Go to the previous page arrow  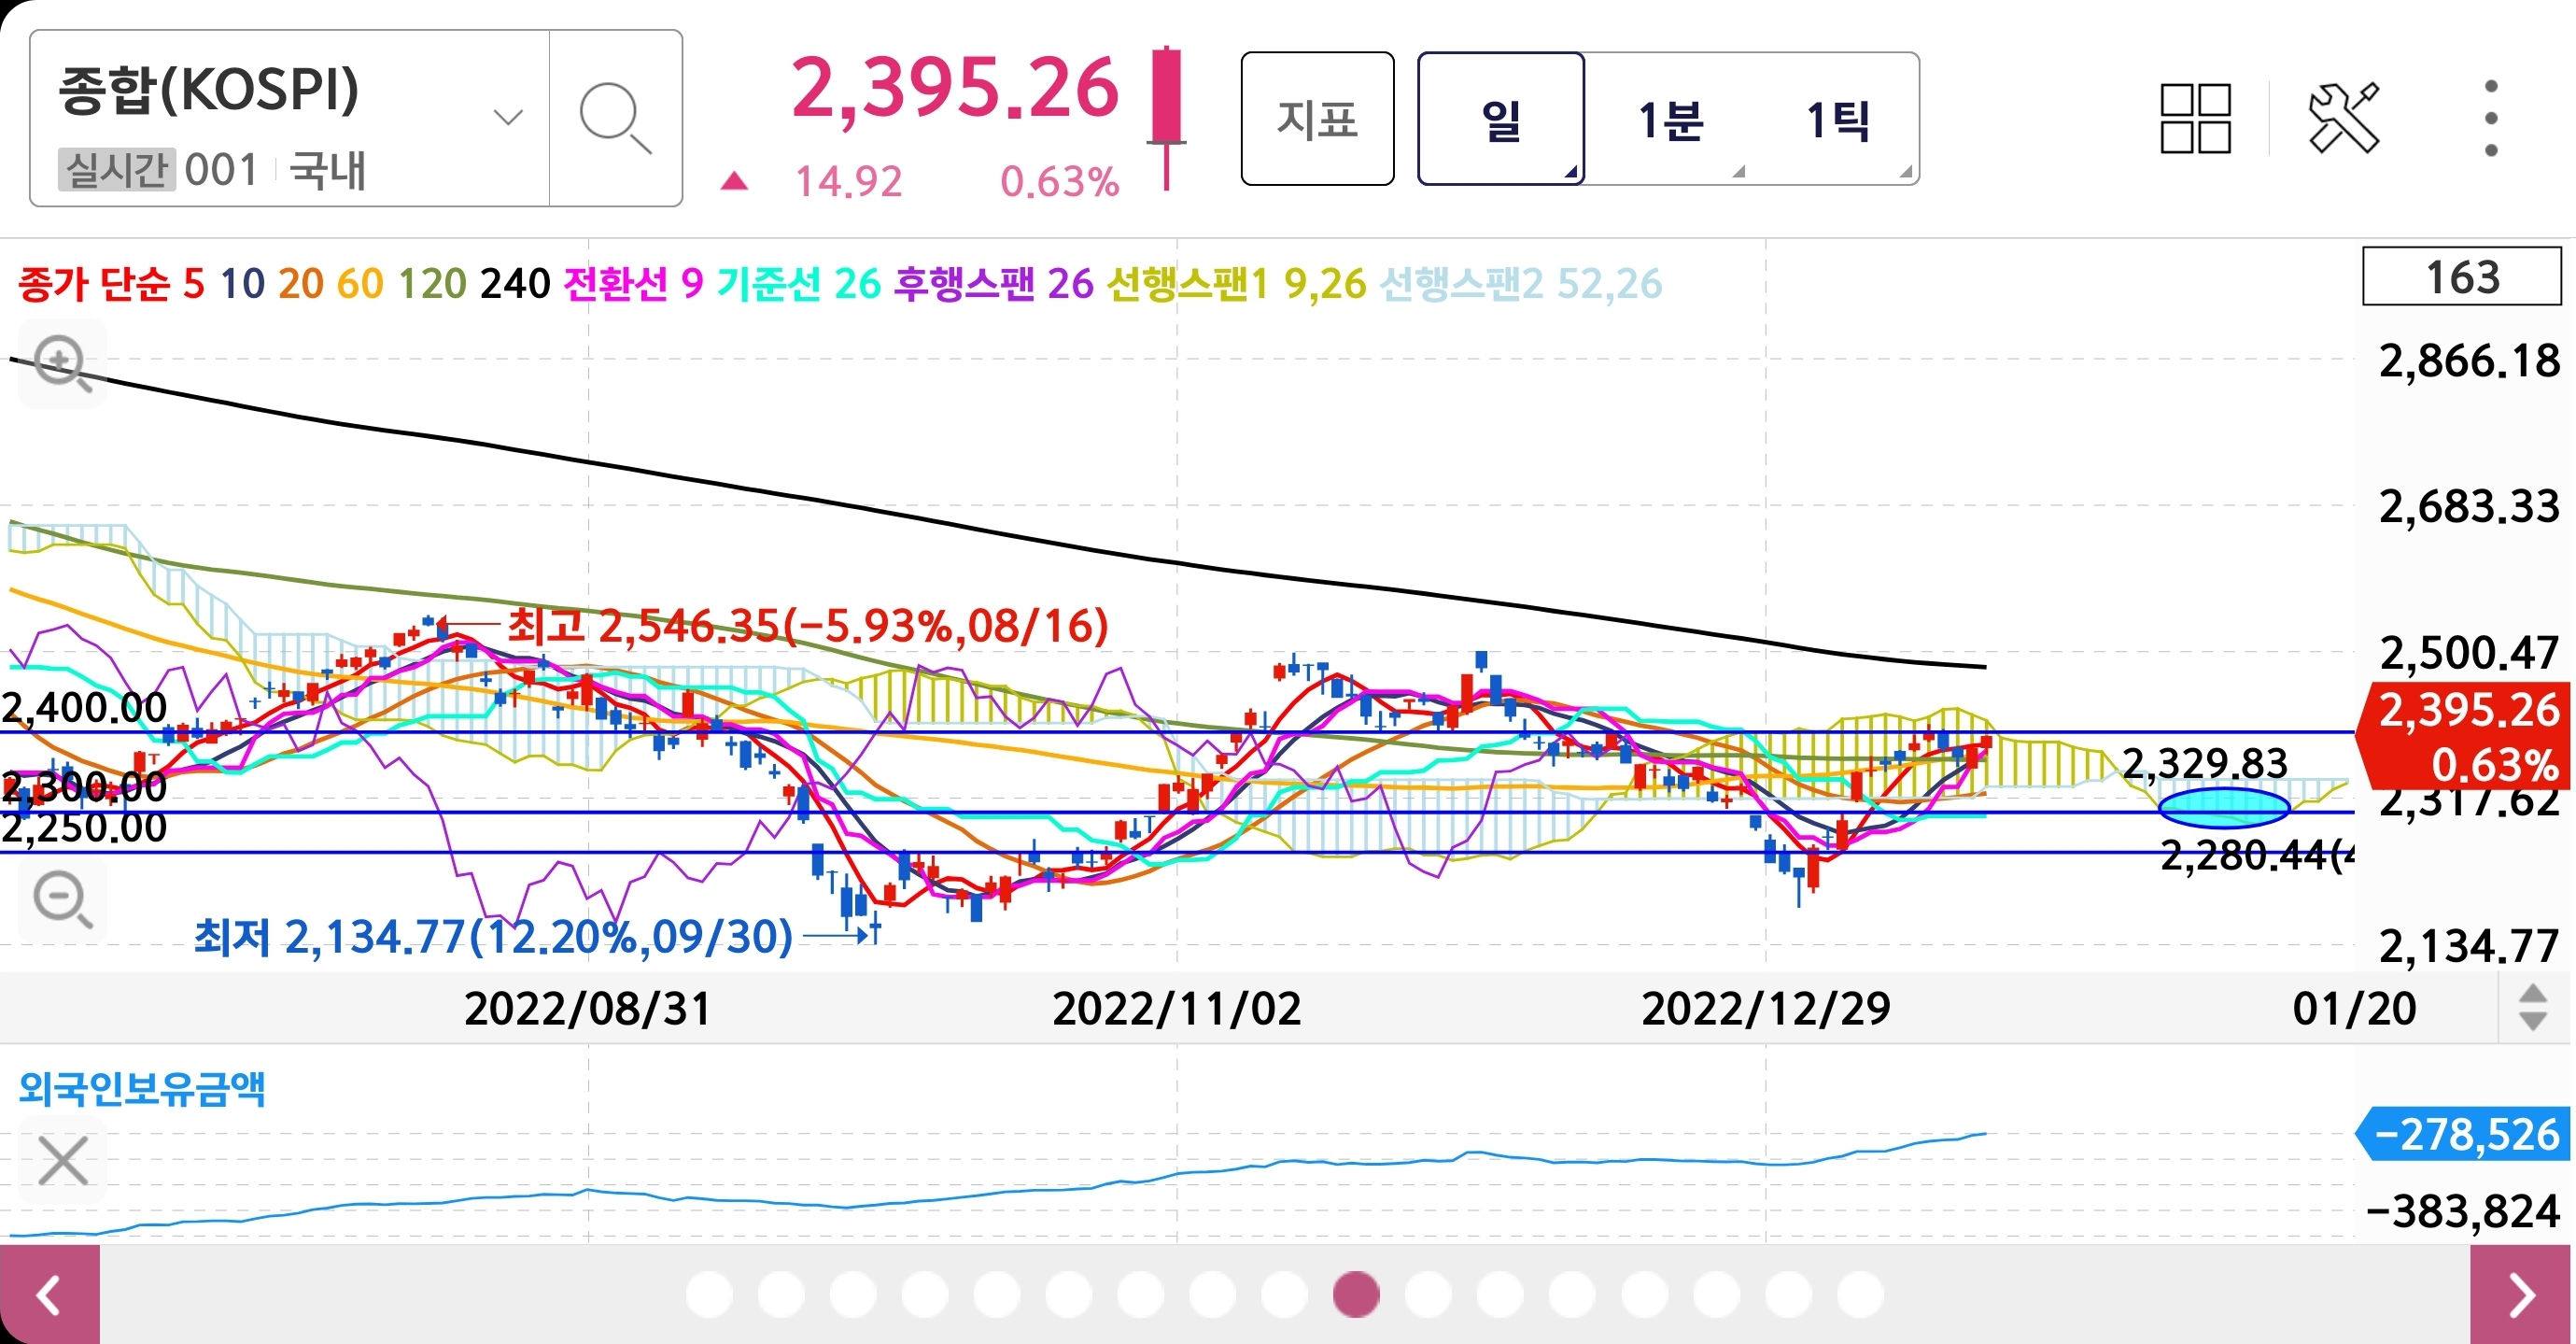(x=49, y=1295)
